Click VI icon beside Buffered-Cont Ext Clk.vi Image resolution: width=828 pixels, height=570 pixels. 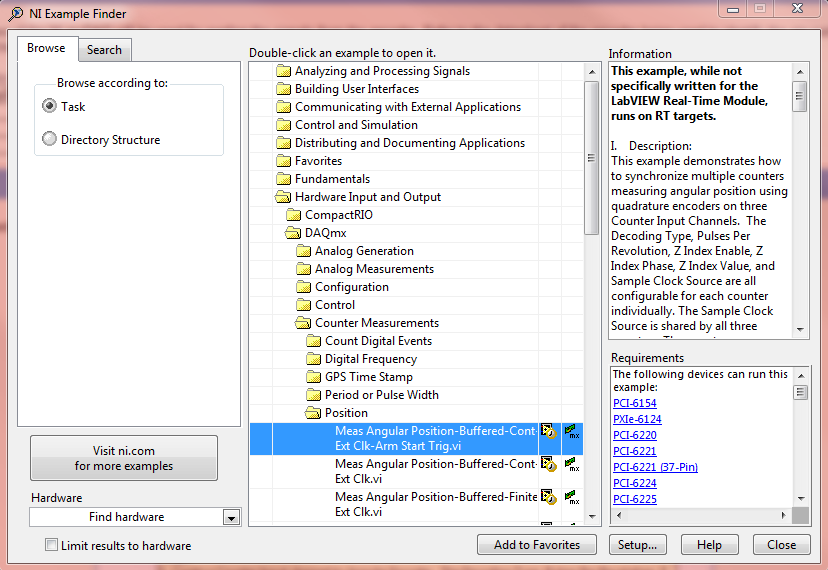(549, 464)
